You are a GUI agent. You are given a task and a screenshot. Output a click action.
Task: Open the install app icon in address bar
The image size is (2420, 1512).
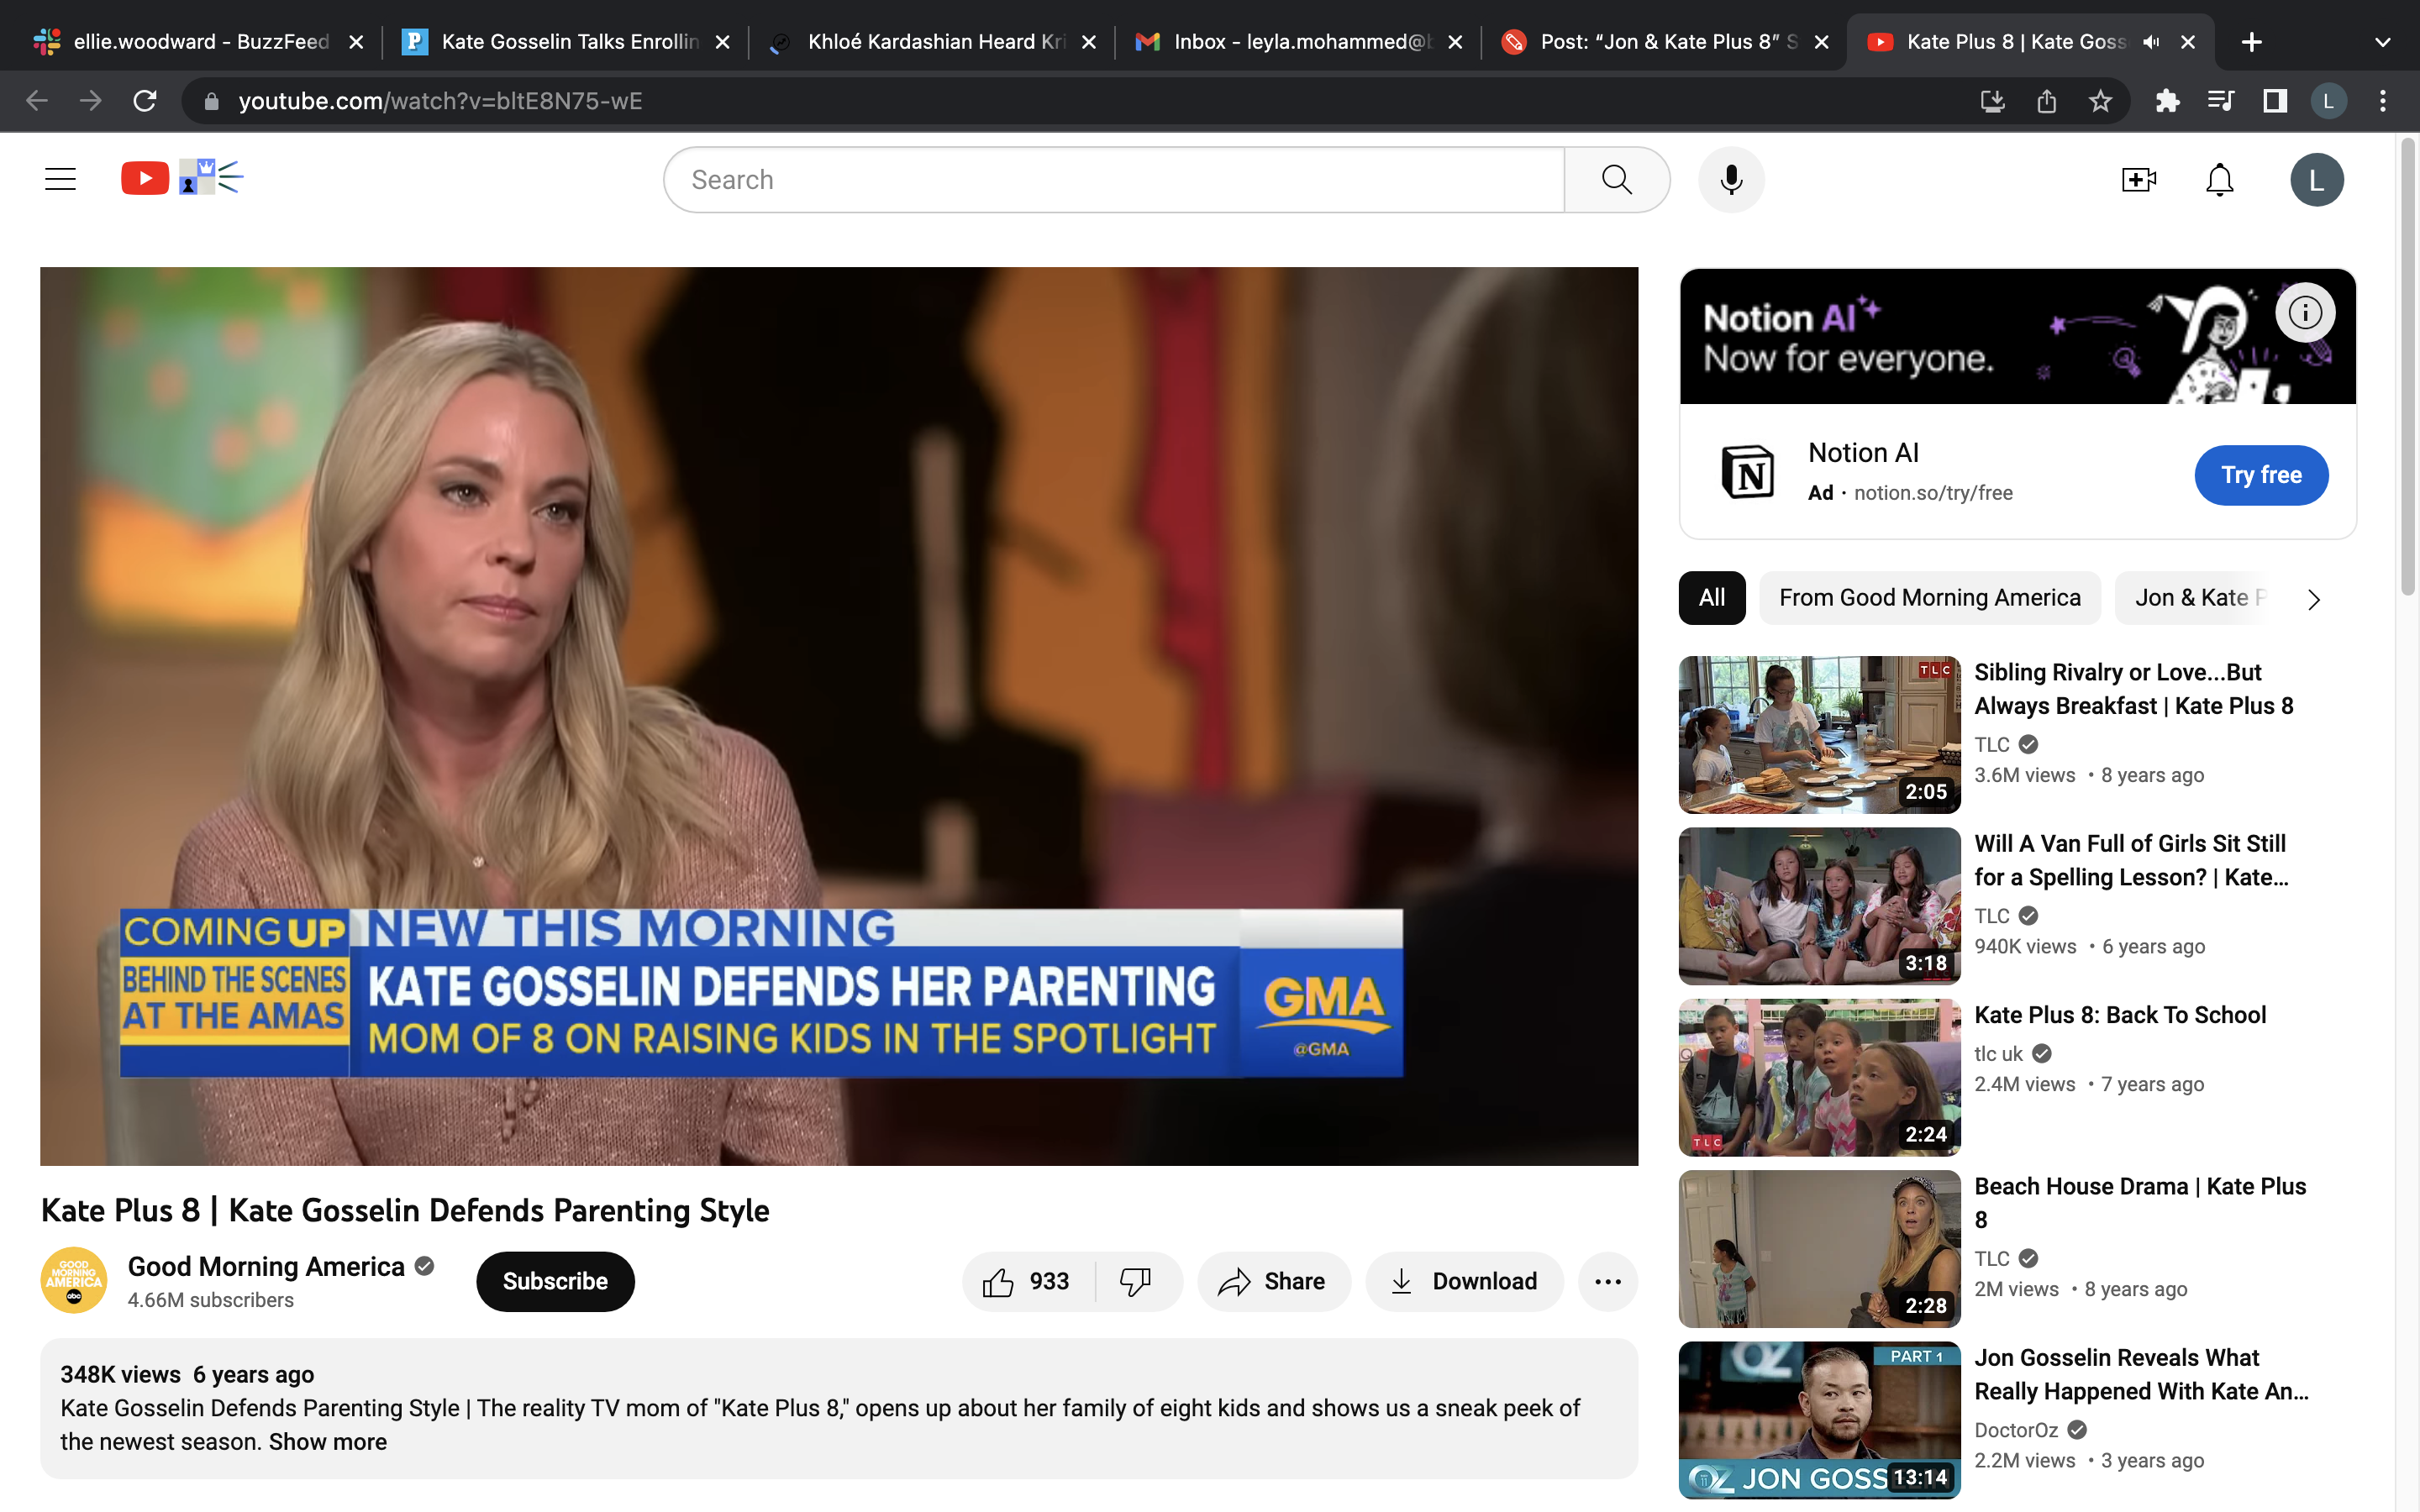coord(1992,101)
